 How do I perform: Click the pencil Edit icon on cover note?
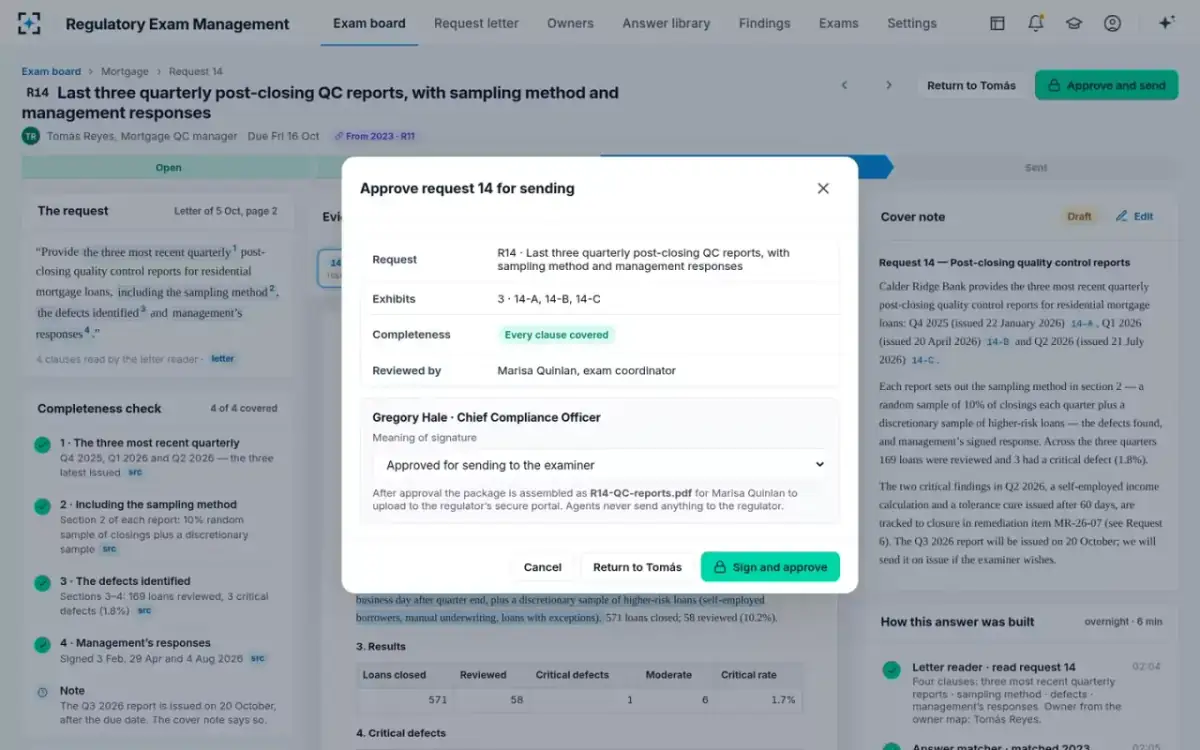tap(1121, 216)
